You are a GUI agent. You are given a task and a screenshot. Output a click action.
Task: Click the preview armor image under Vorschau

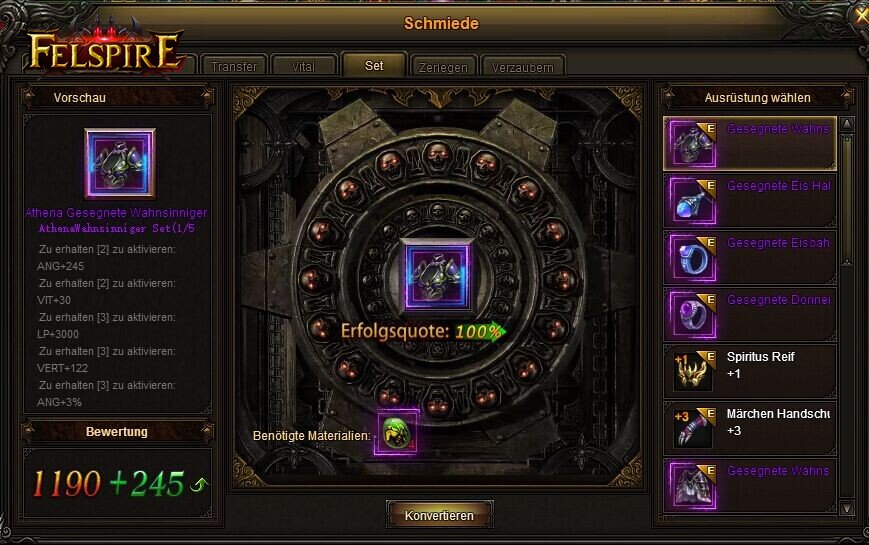click(x=120, y=164)
